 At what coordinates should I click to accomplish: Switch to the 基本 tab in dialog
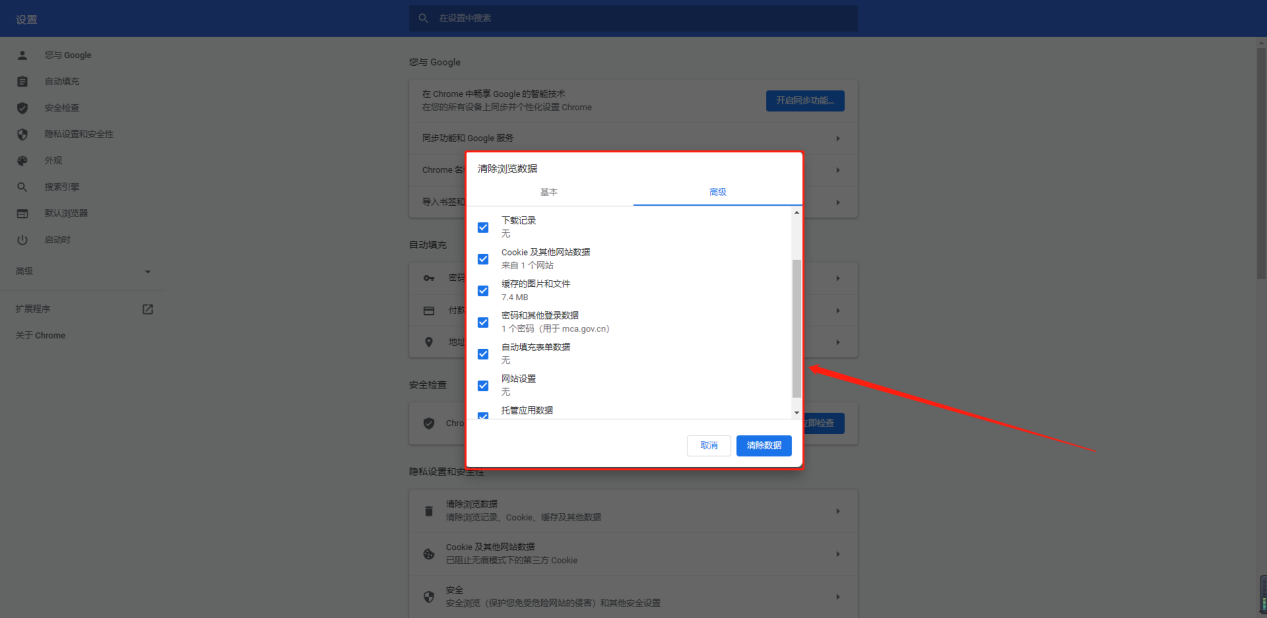tap(549, 192)
